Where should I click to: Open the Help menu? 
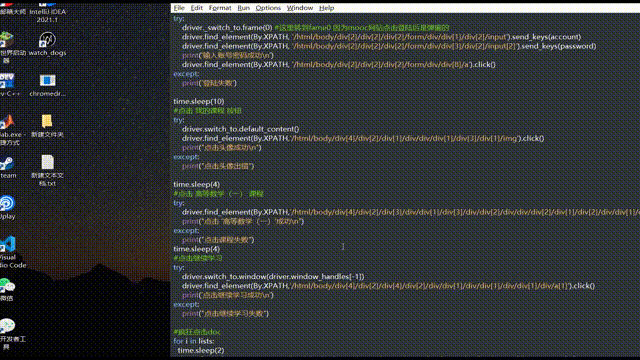326,8
